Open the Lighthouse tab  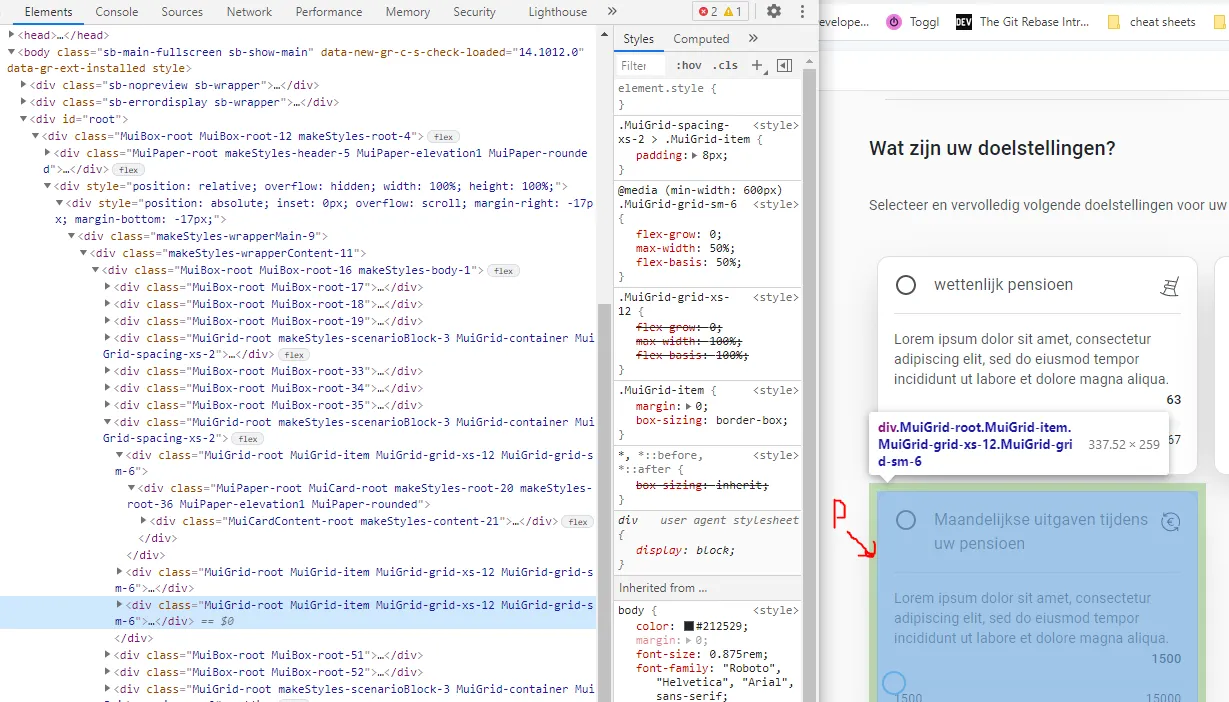(x=558, y=12)
